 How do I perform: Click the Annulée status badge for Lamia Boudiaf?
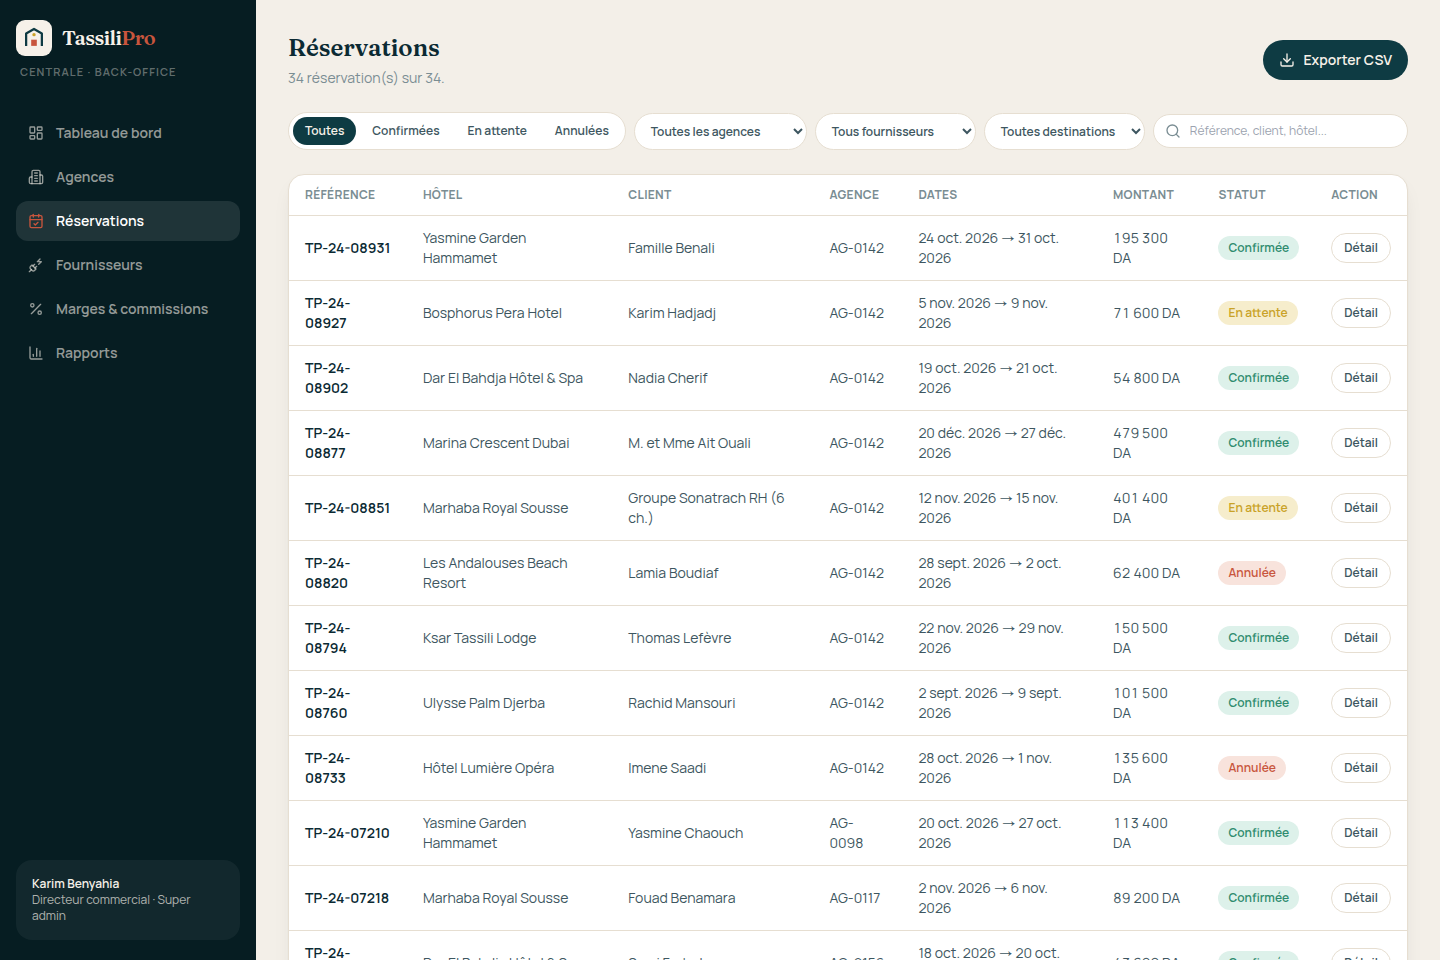click(x=1252, y=573)
